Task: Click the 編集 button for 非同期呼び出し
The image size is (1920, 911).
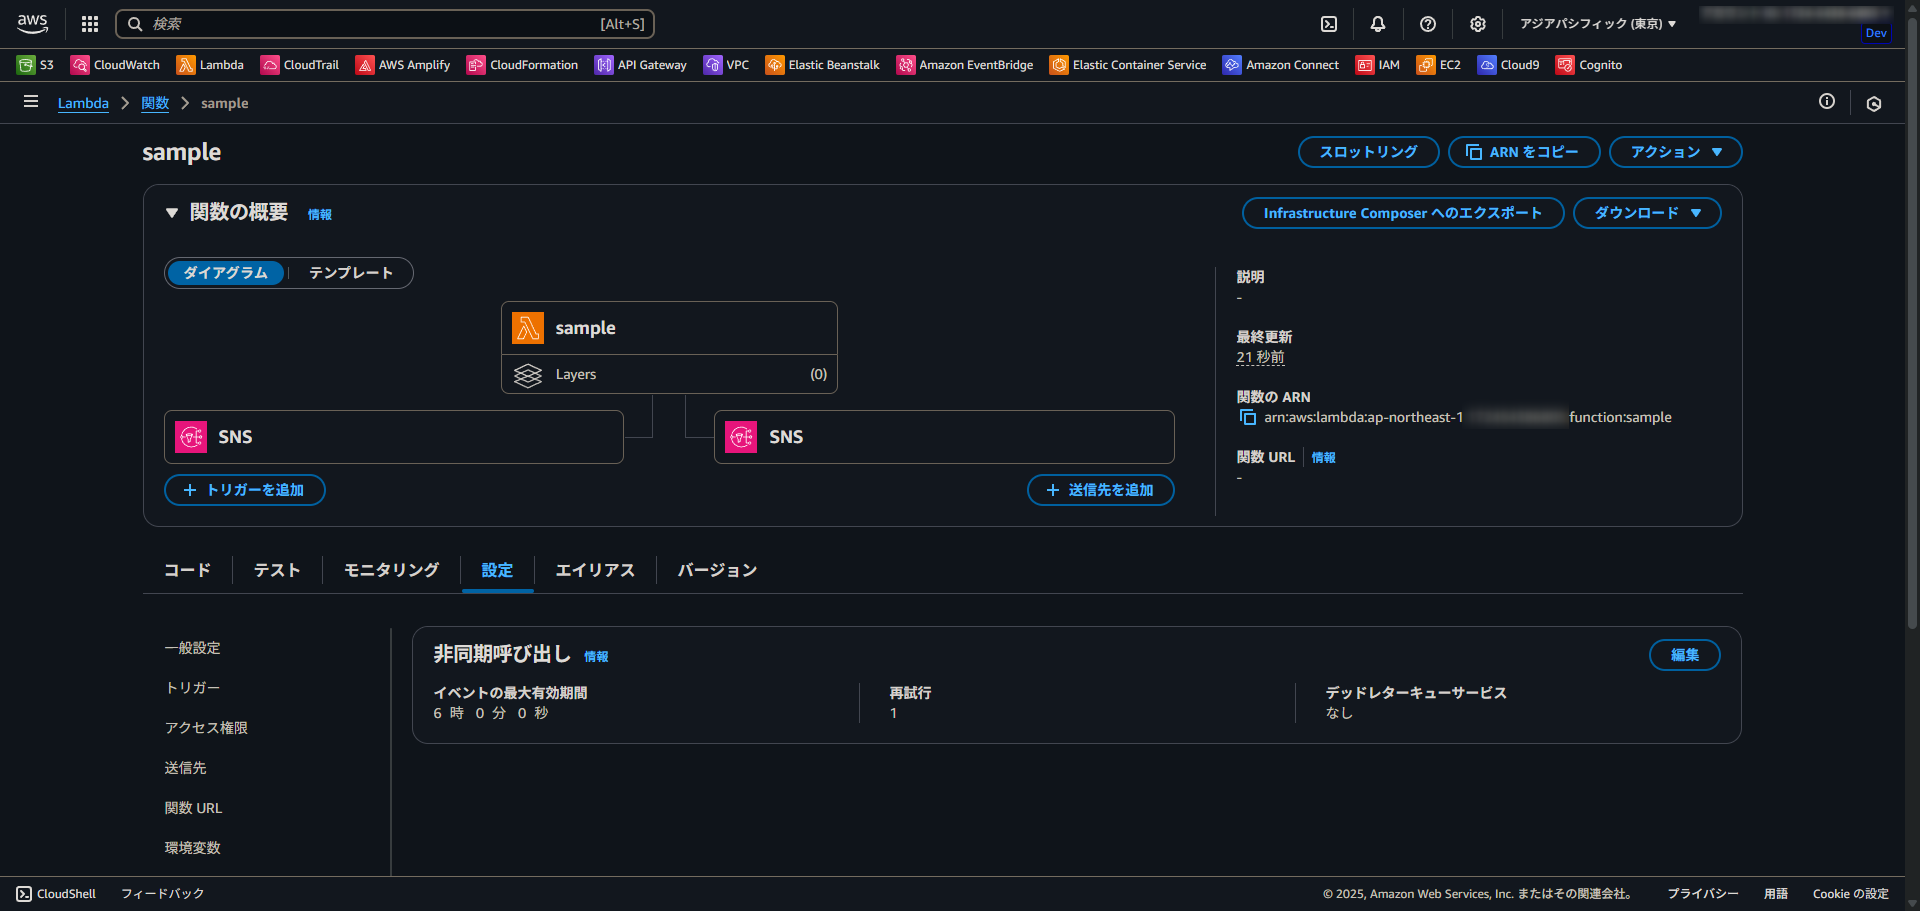Action: pos(1685,655)
